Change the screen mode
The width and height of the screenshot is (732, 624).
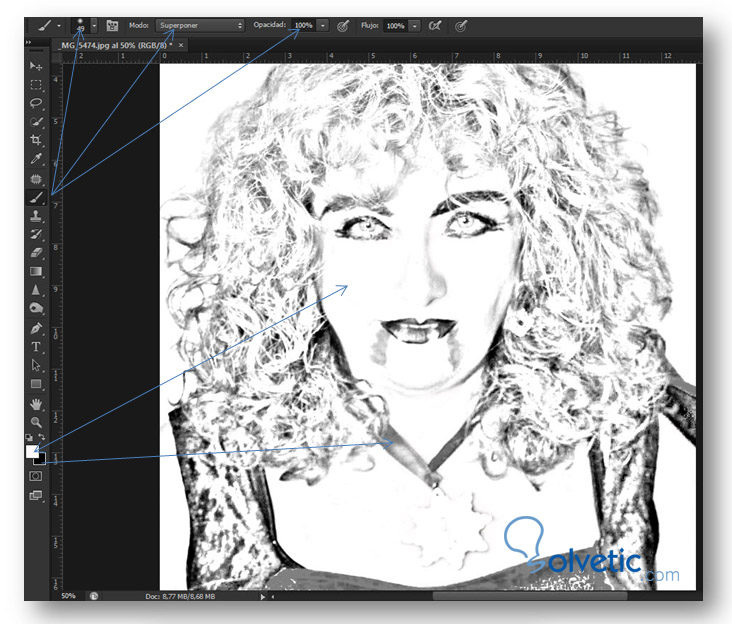click(36, 495)
